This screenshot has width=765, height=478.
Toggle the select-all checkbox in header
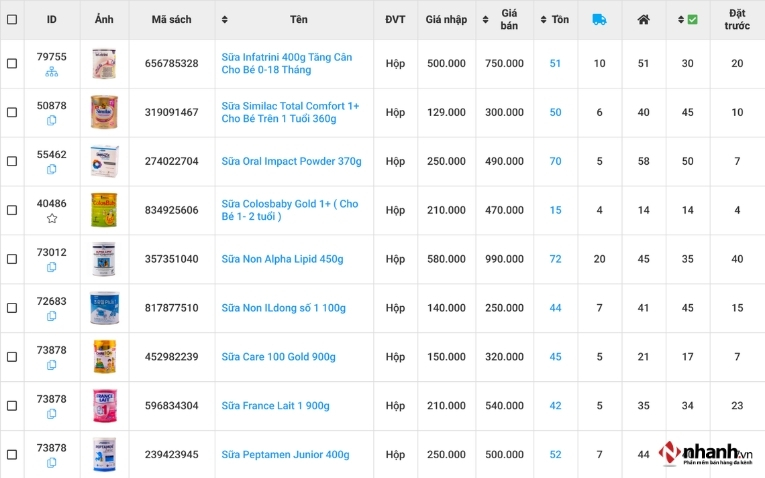coord(12,20)
